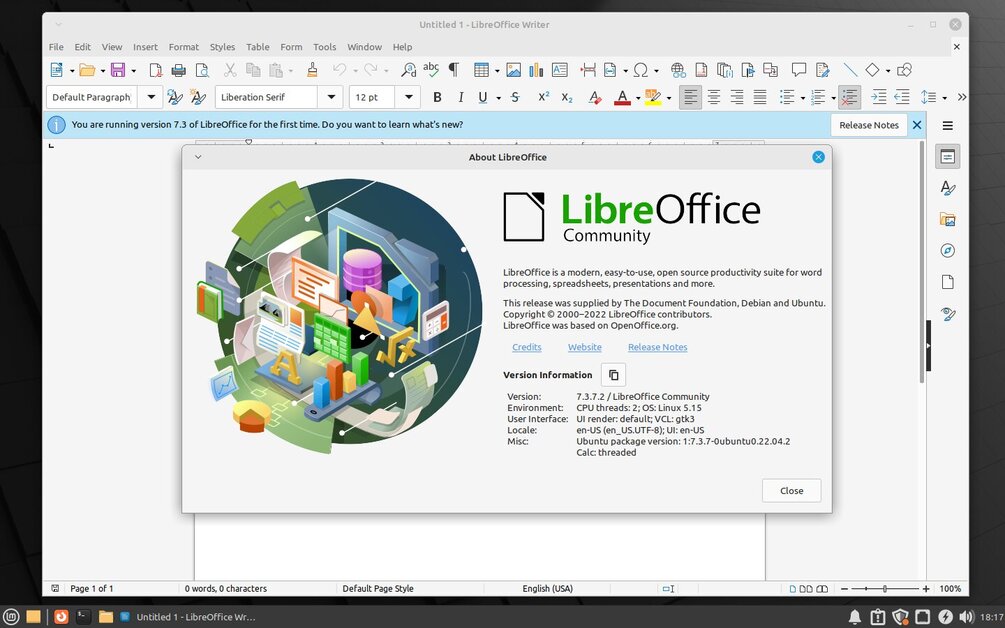This screenshot has height=628, width=1005.
Task: Open Highlighting Color dropdown arrow
Action: pyautogui.click(x=669, y=98)
